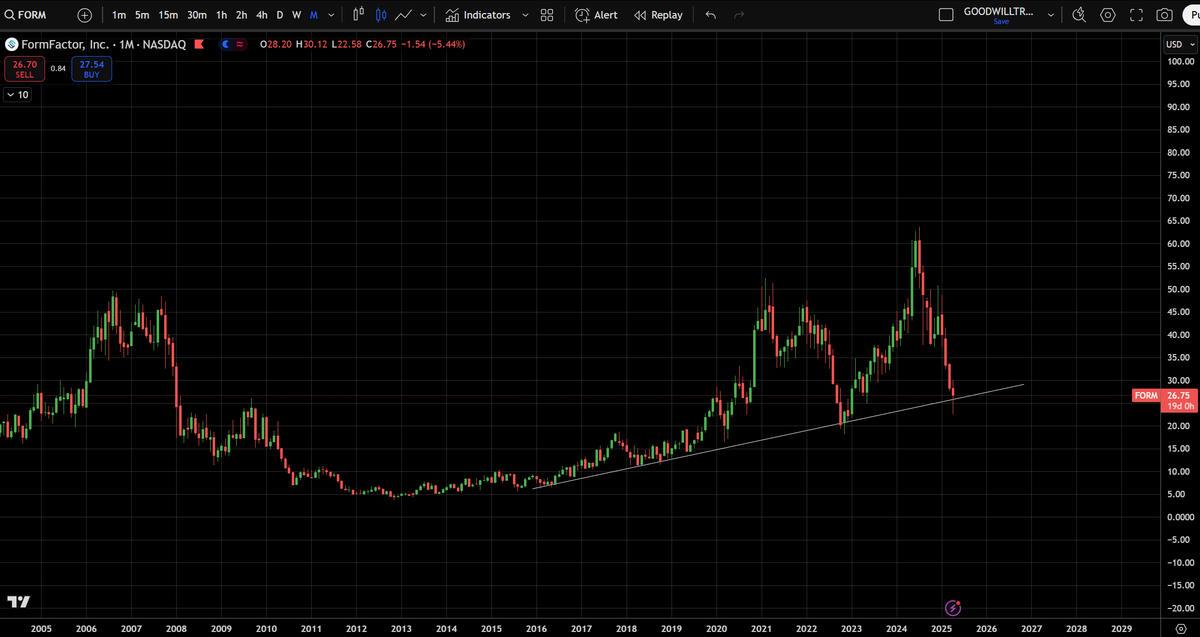Expand the collapsed indicators legend 10
The image size is (1200, 637).
(x=18, y=94)
